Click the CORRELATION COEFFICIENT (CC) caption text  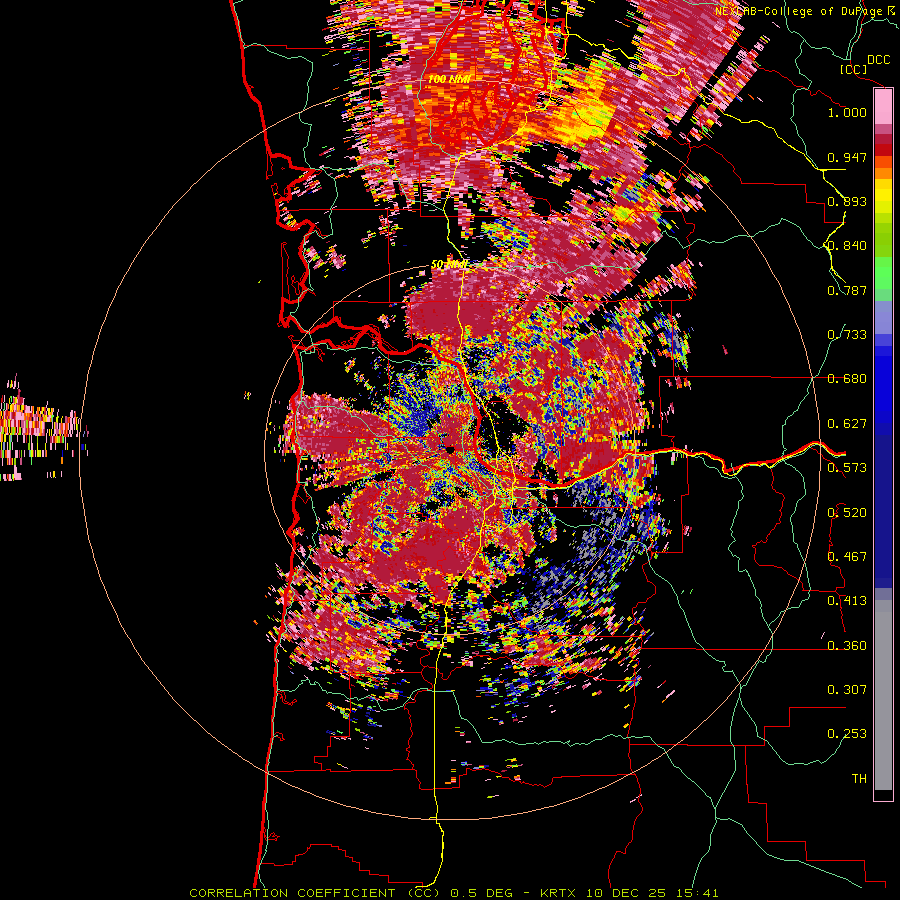pyautogui.click(x=315, y=893)
